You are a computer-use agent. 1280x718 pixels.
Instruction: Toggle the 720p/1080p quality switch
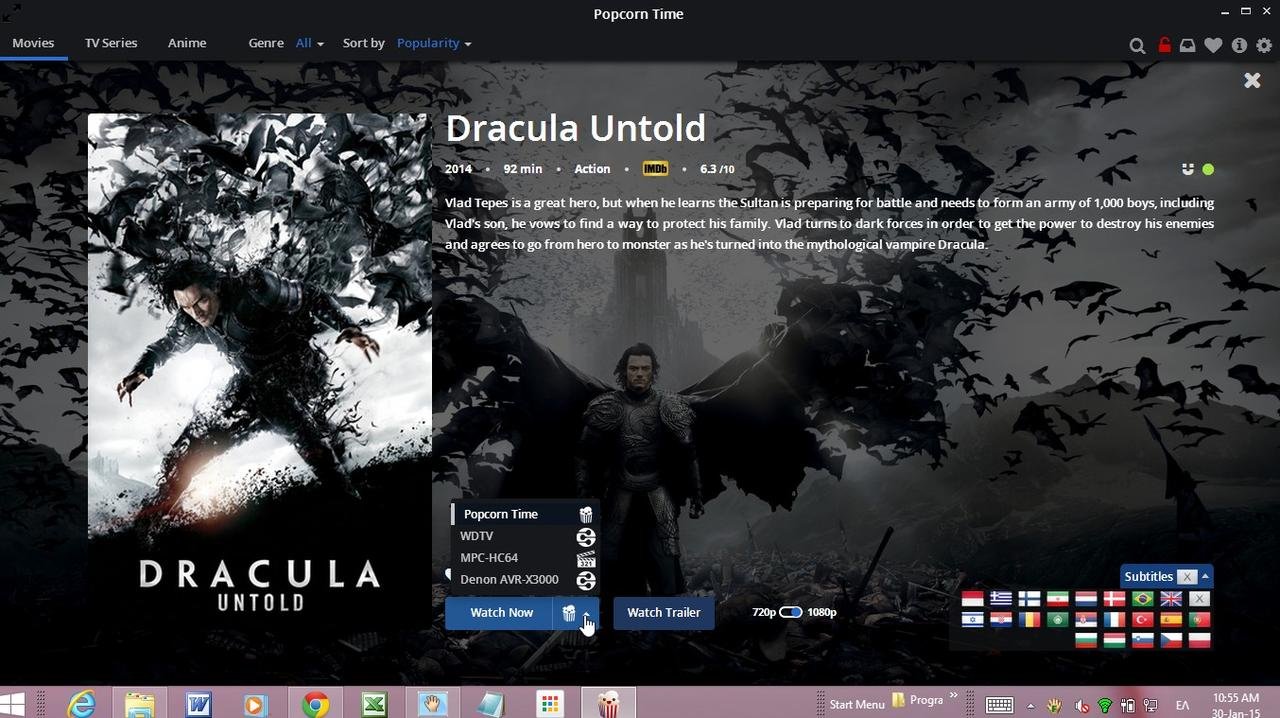click(791, 612)
